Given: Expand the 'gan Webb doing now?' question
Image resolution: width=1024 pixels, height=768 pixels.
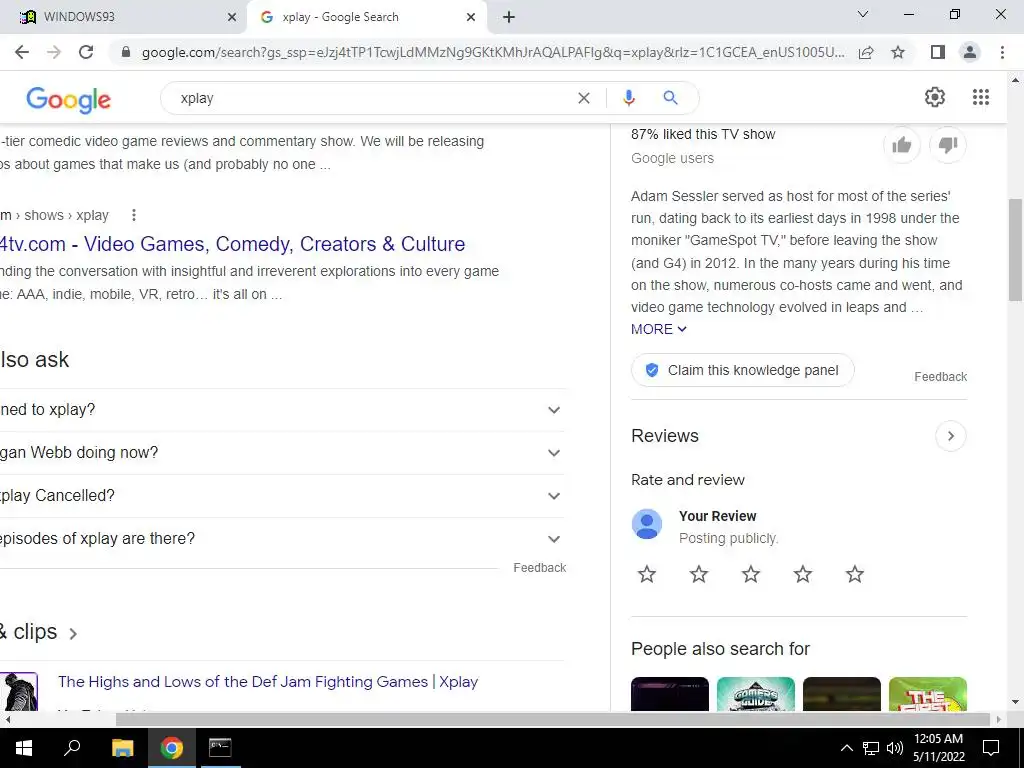Looking at the screenshot, I should 282,453.
